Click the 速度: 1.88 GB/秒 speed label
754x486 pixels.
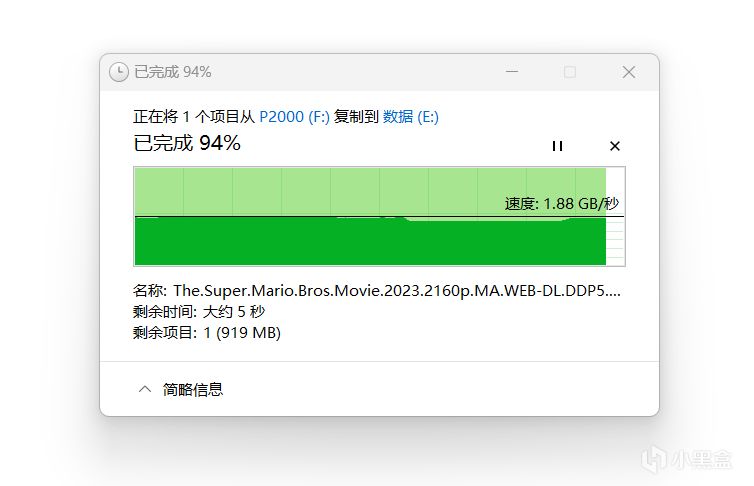567,203
